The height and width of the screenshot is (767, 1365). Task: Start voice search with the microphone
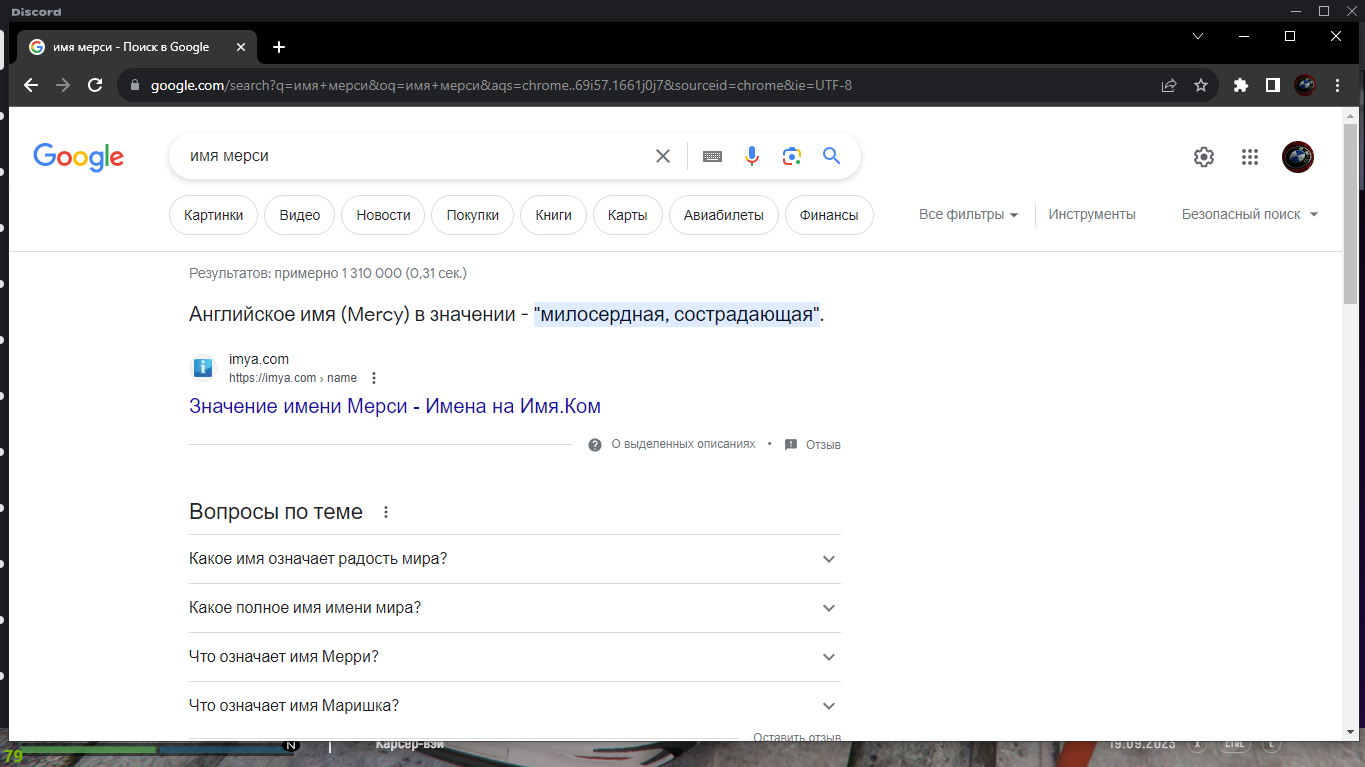pyautogui.click(x=752, y=156)
